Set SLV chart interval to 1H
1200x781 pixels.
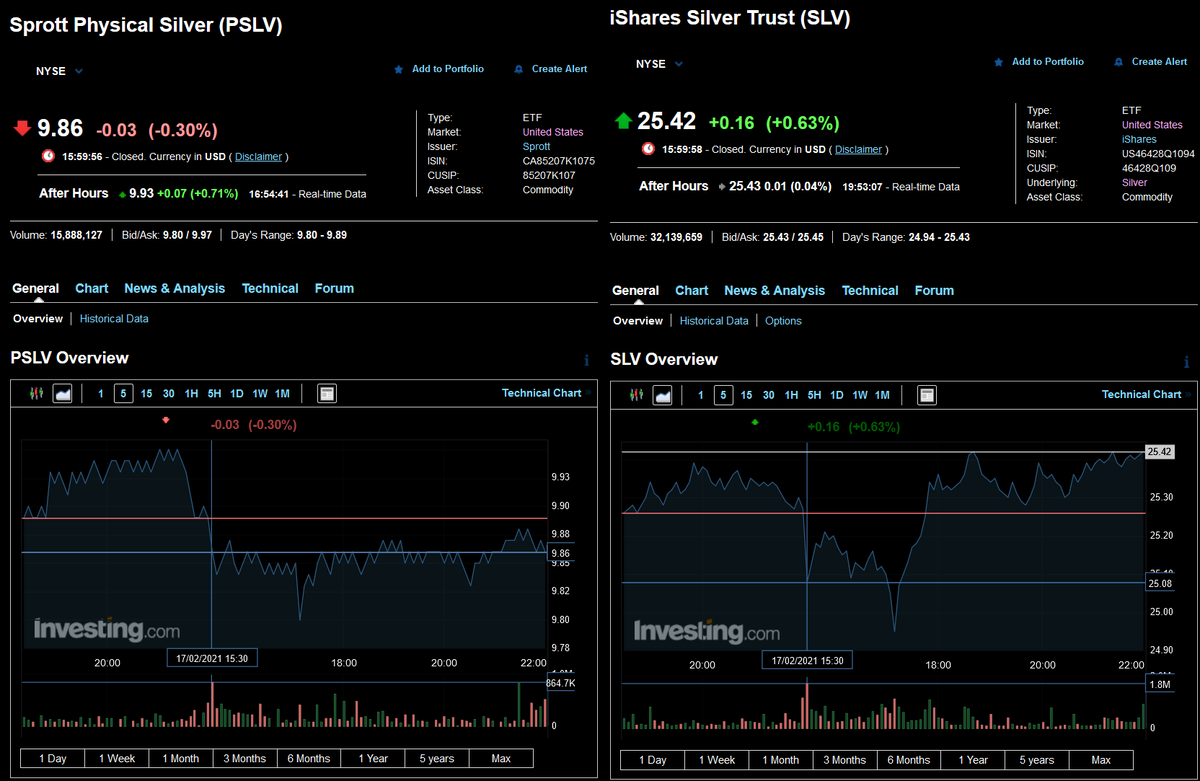791,395
